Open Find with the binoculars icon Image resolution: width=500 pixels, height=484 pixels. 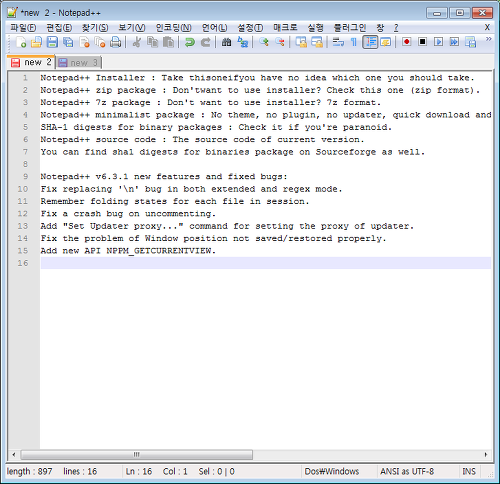pos(227,42)
